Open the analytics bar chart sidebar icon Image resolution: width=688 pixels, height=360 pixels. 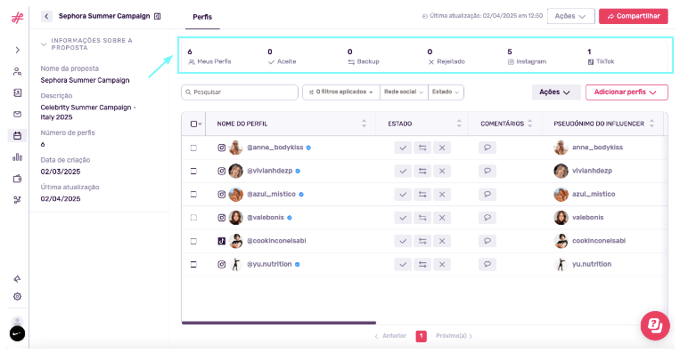(17, 157)
